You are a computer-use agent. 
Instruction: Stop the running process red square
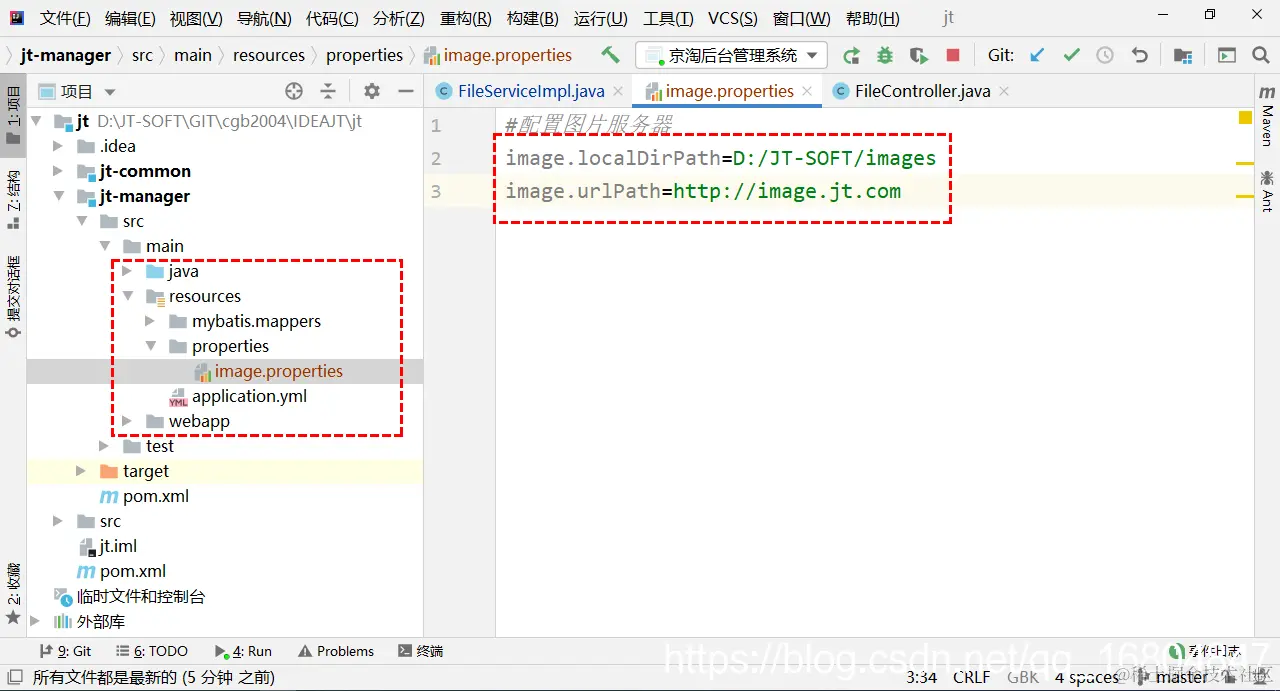click(953, 56)
